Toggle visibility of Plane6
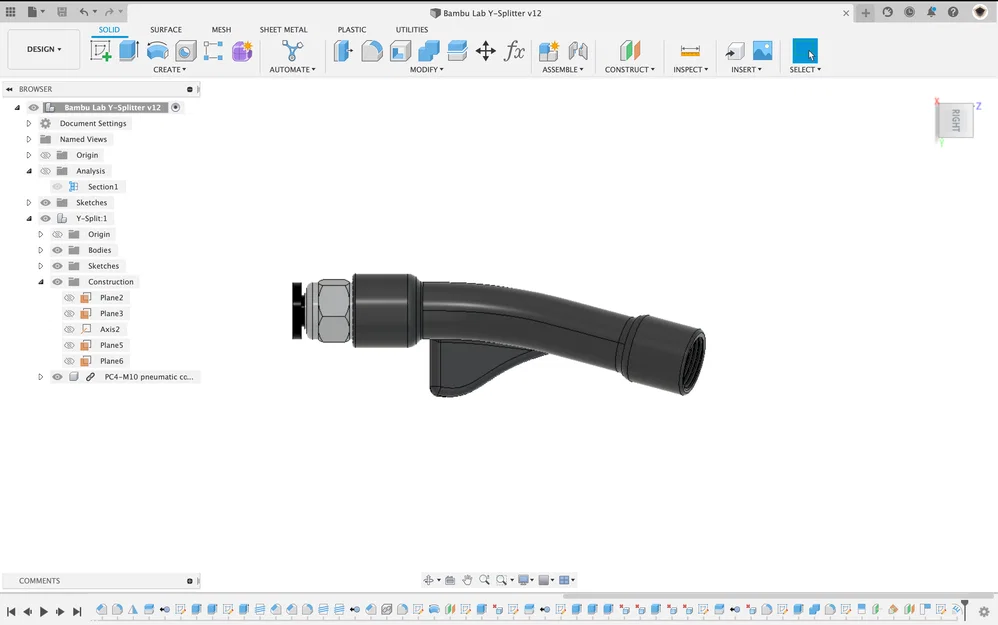The image size is (998, 625). (69, 361)
